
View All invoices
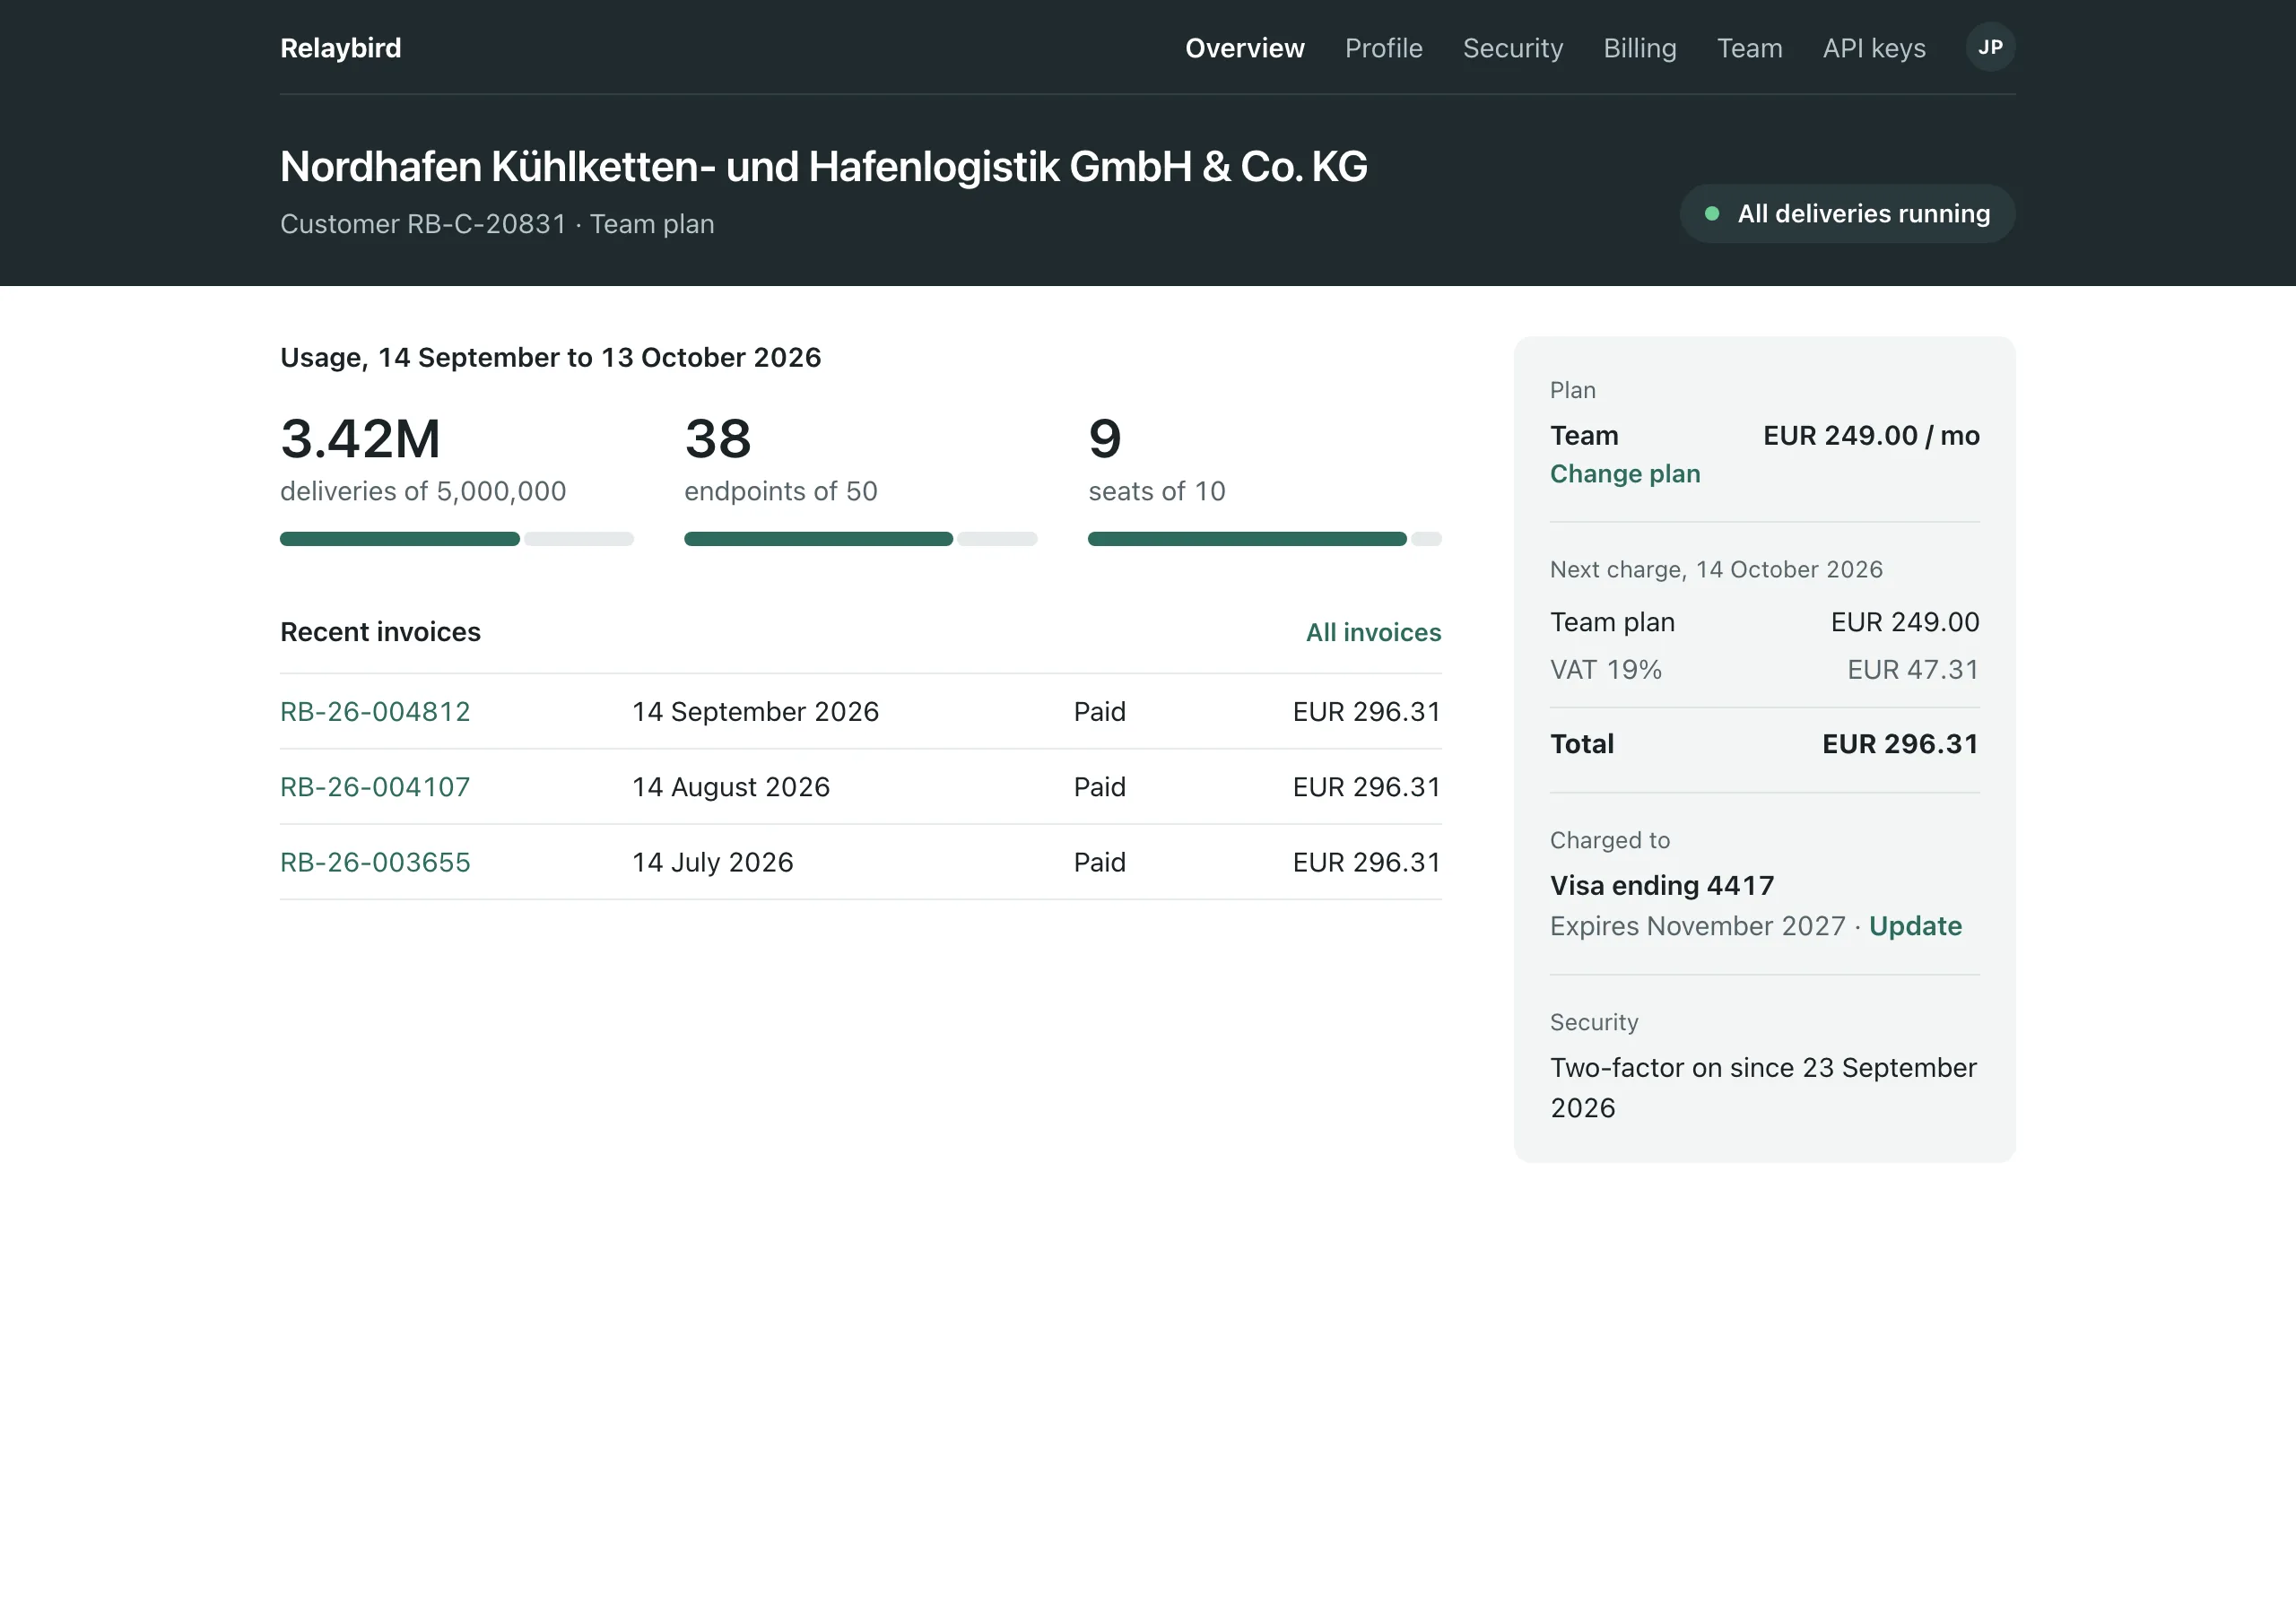pyautogui.click(x=1373, y=632)
